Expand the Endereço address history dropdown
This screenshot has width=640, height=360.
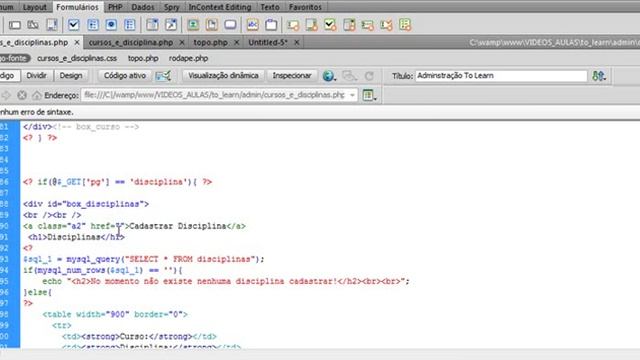pyautogui.click(x=352, y=95)
